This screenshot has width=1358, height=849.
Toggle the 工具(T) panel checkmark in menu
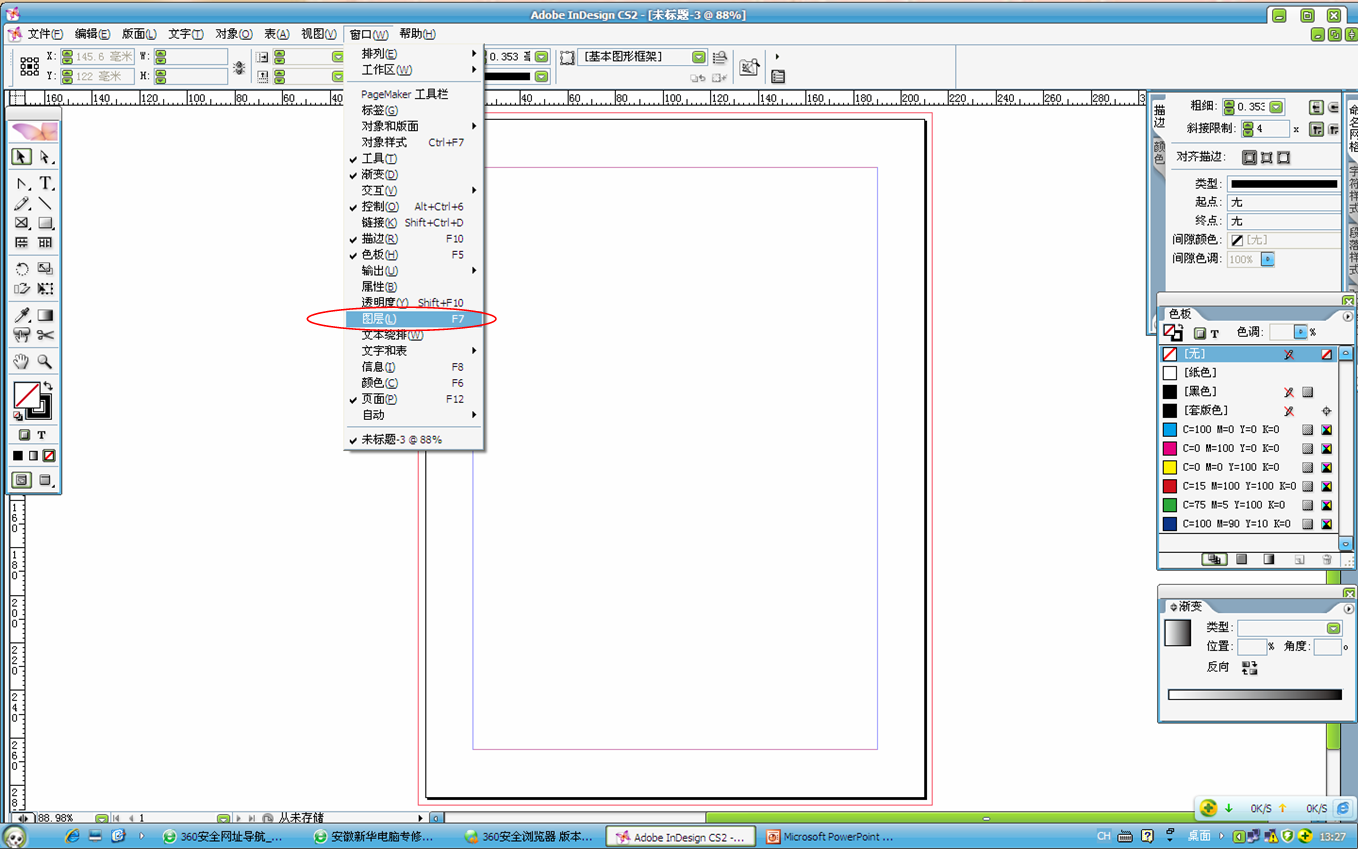pos(379,159)
